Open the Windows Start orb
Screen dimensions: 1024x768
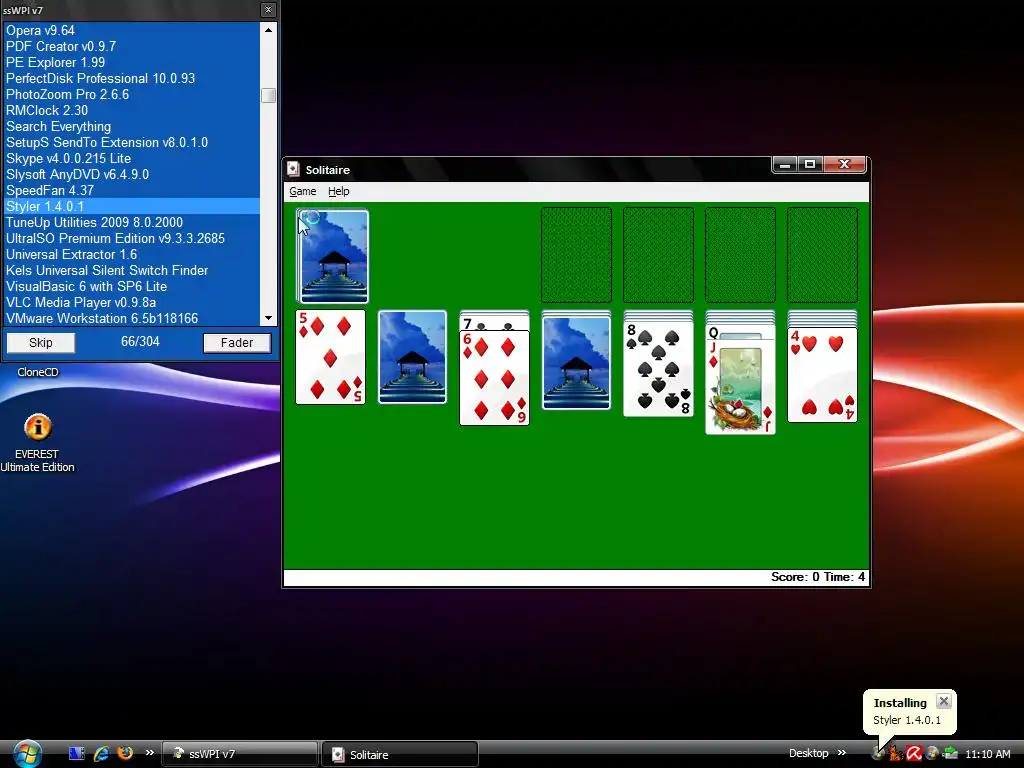coord(27,754)
